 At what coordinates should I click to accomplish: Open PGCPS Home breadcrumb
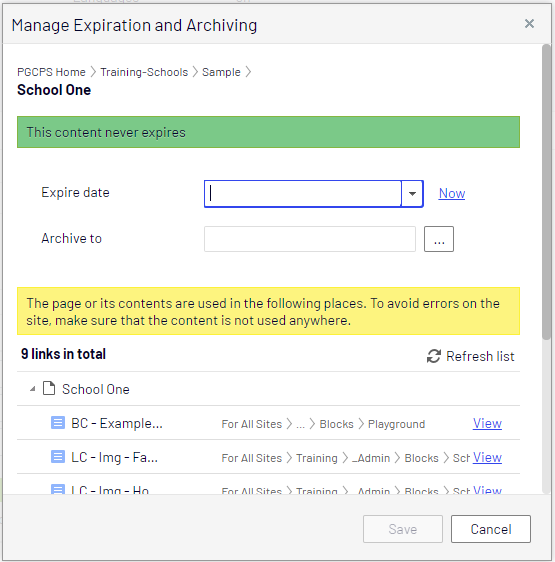[x=51, y=72]
